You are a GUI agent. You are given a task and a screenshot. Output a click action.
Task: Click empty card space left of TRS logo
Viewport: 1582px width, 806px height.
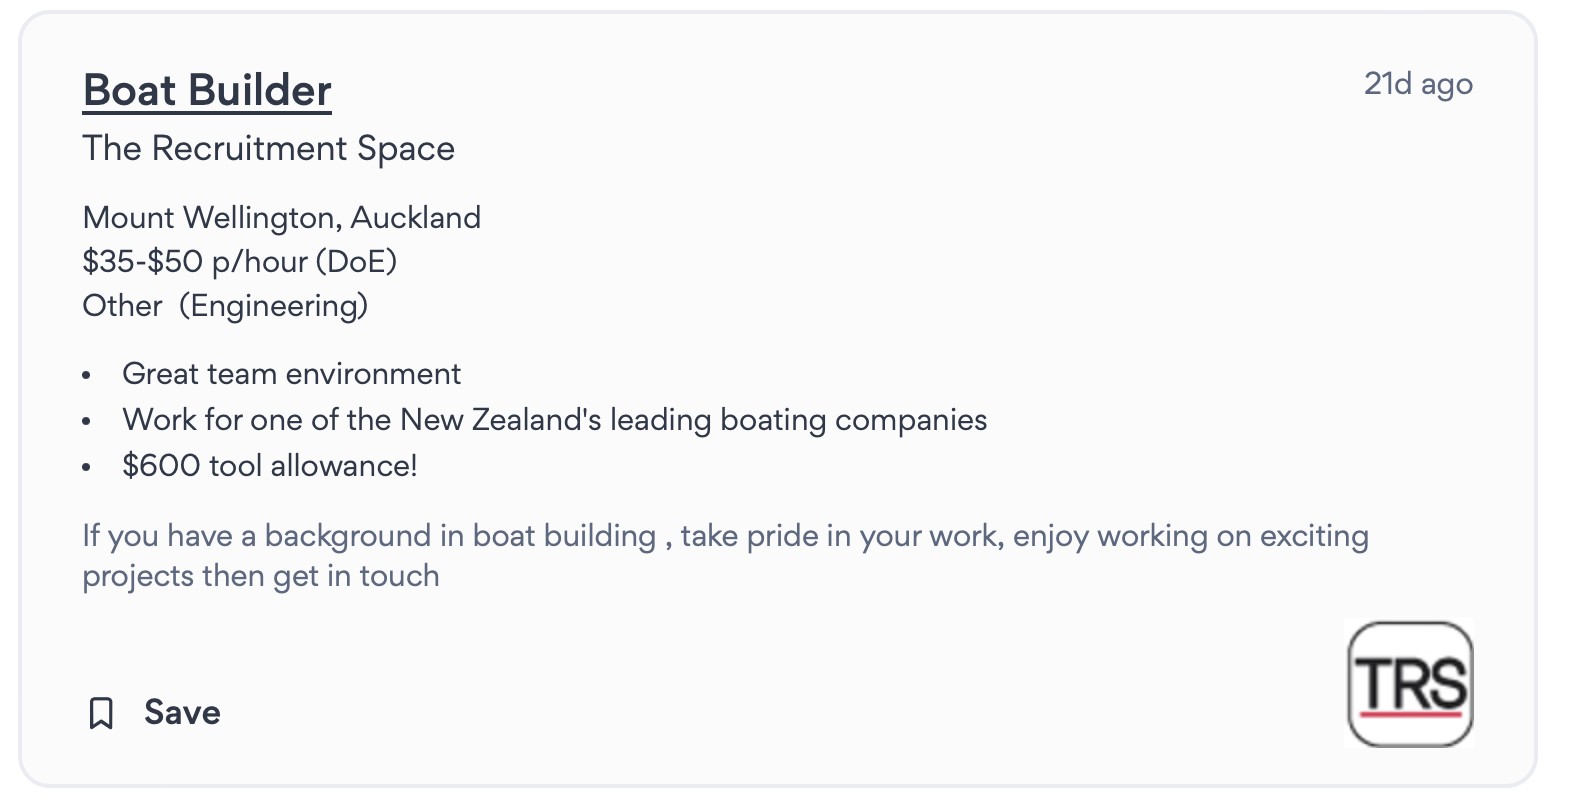800,690
